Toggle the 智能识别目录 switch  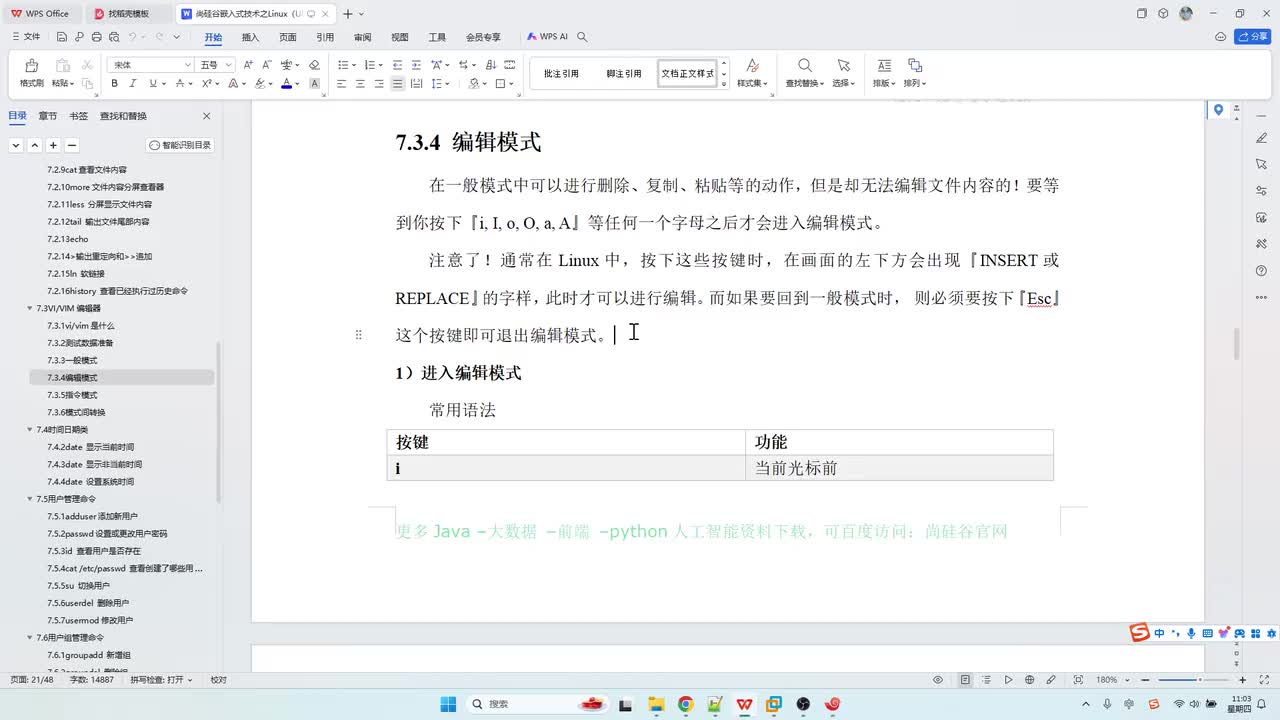pos(180,145)
